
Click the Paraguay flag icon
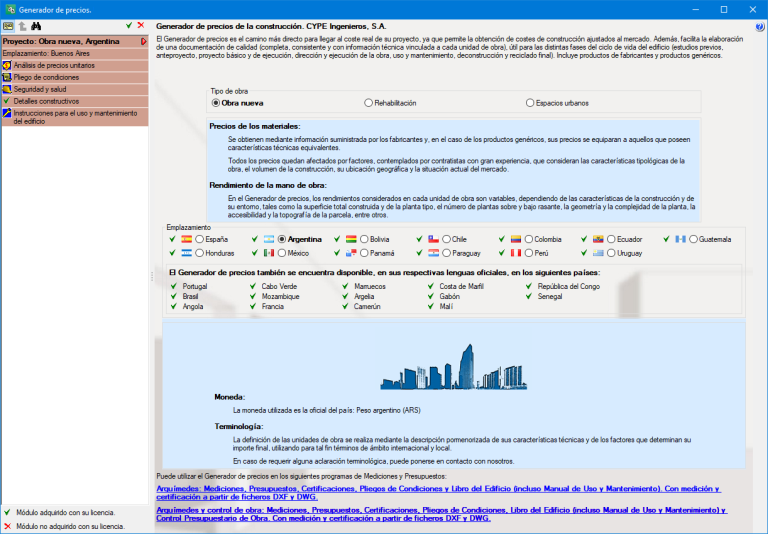point(433,253)
